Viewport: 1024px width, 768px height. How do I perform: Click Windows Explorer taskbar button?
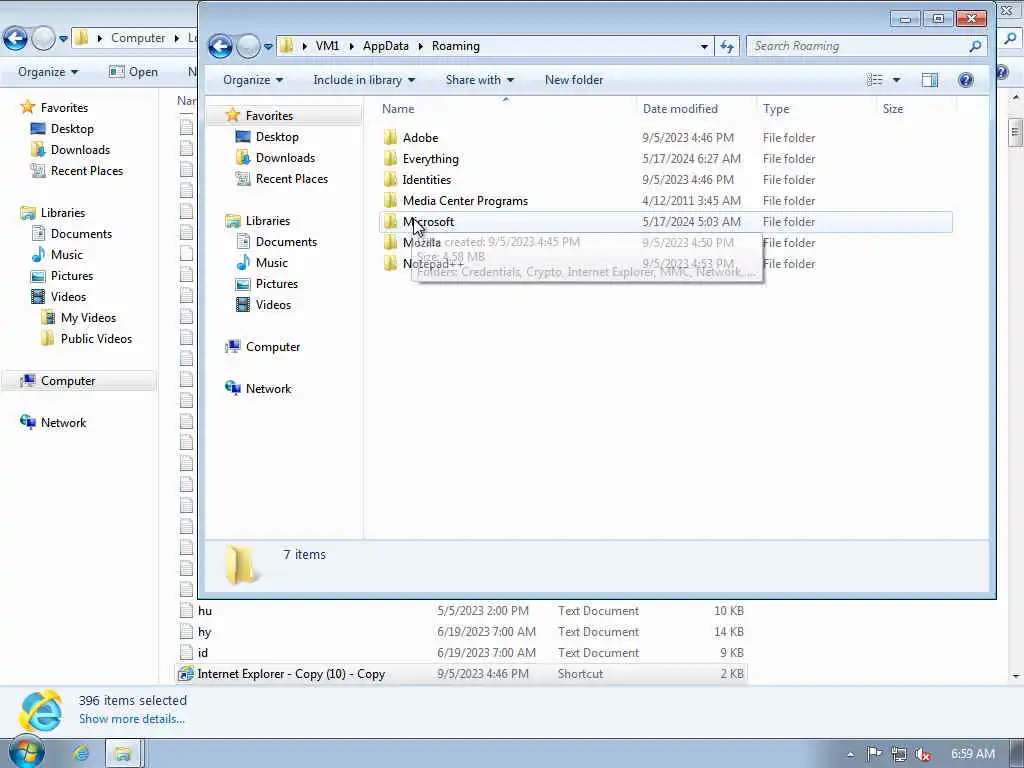(122, 753)
